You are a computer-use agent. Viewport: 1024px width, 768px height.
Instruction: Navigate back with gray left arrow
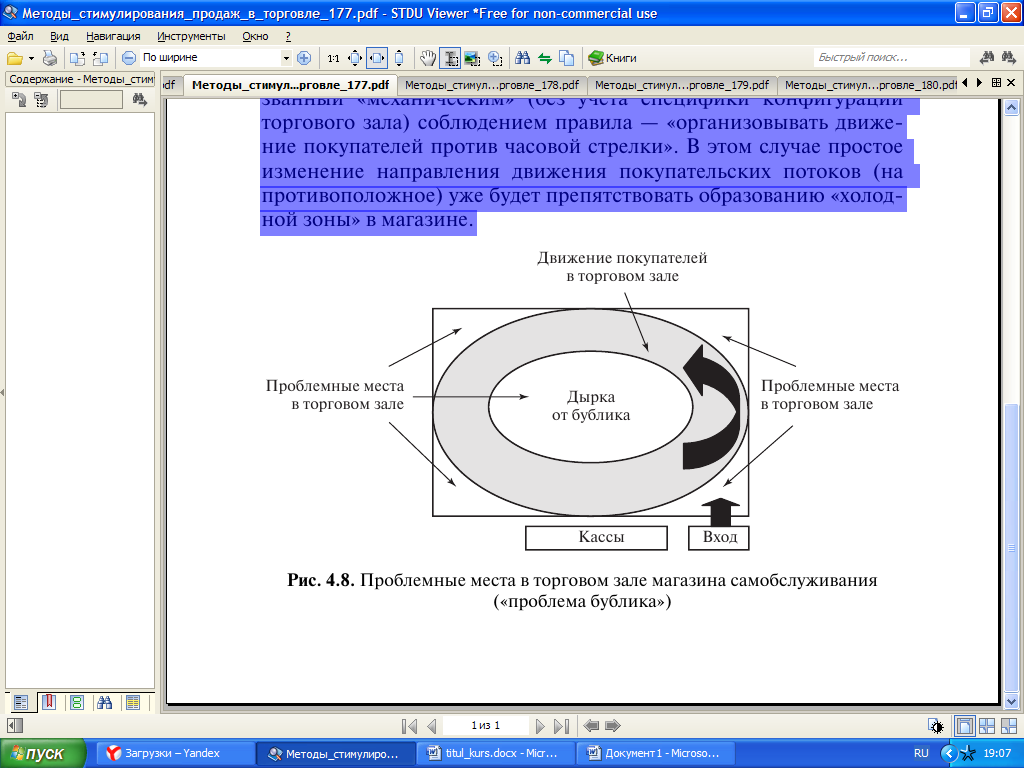click(x=591, y=726)
